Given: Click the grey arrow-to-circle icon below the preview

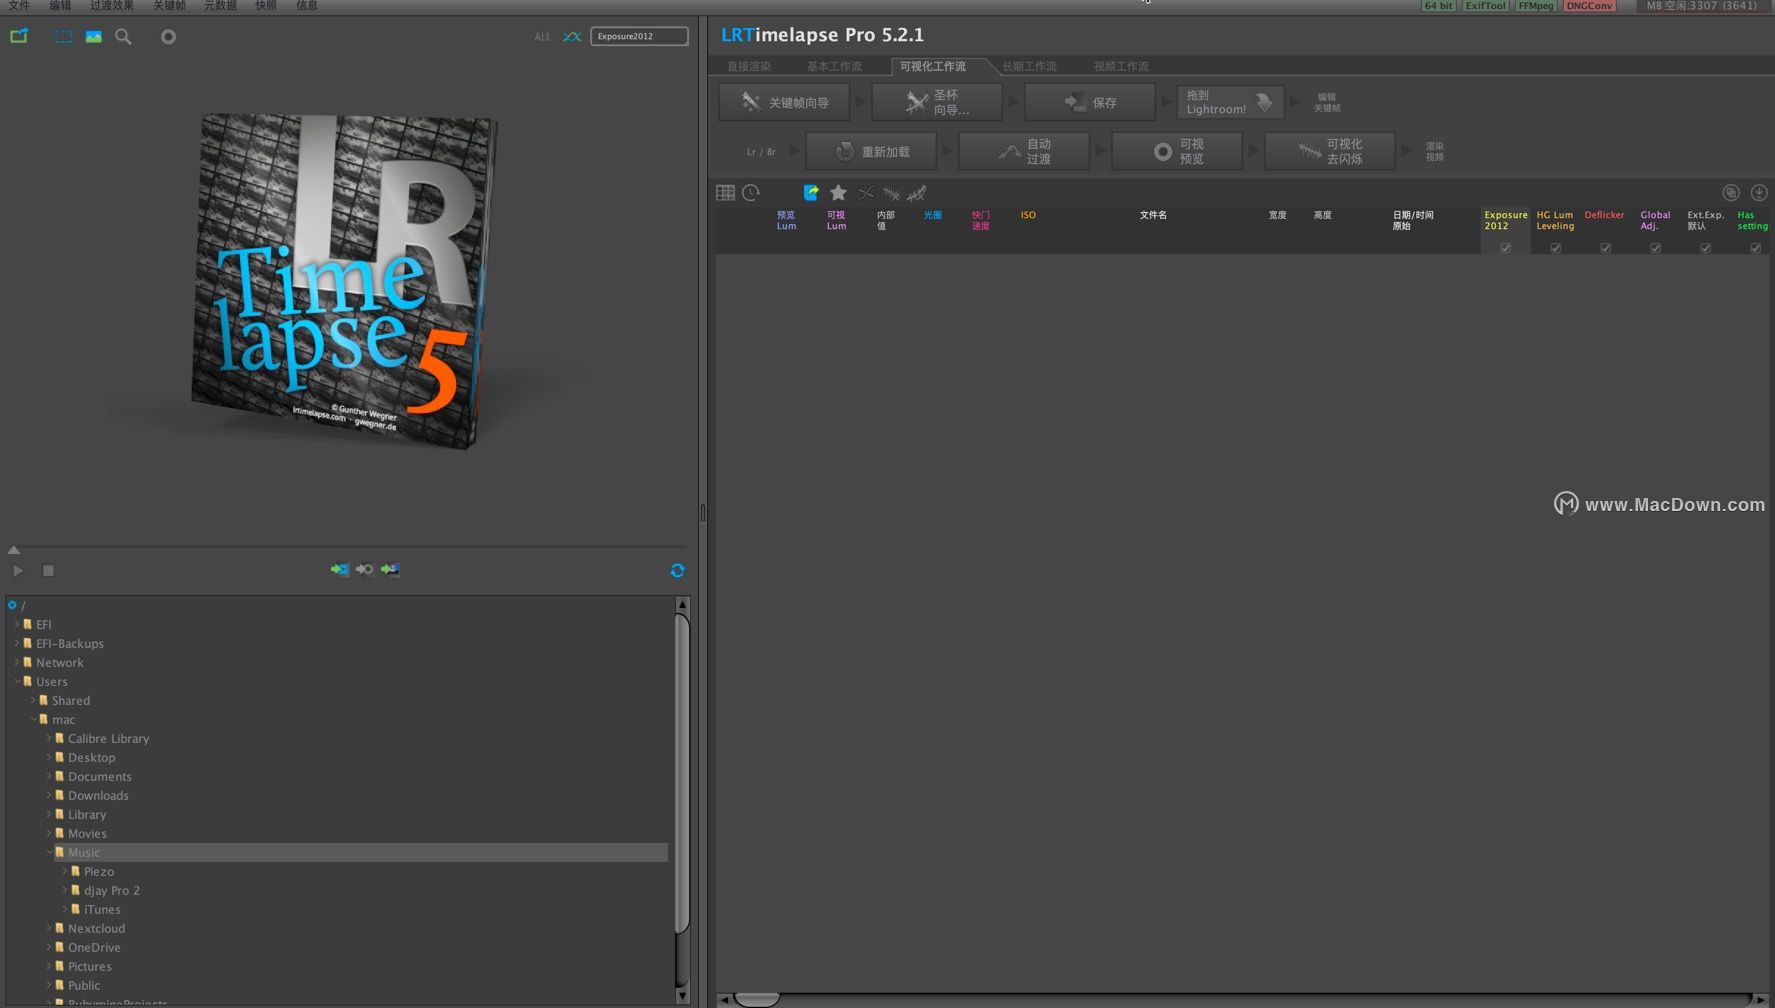Looking at the screenshot, I should pyautogui.click(x=365, y=569).
